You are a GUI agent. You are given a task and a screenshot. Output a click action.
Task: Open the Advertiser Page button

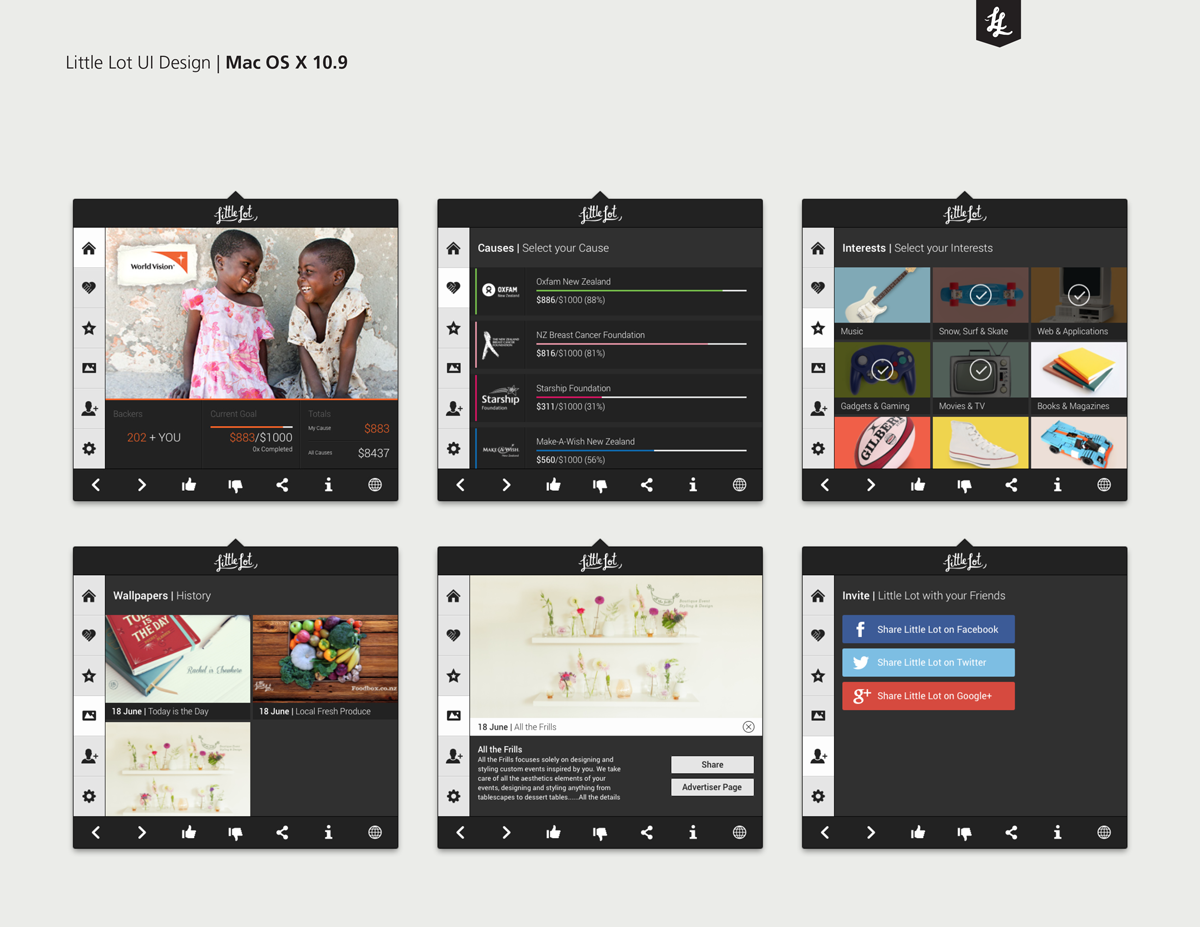712,787
